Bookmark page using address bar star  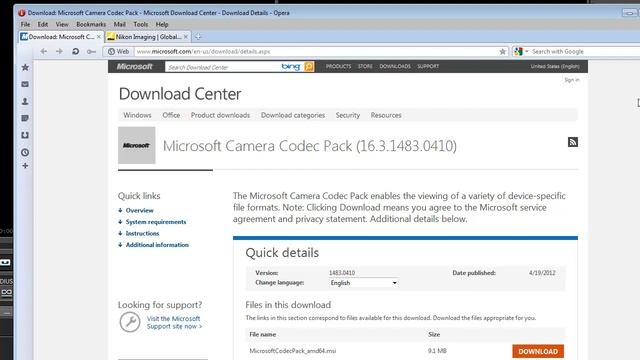click(502, 51)
